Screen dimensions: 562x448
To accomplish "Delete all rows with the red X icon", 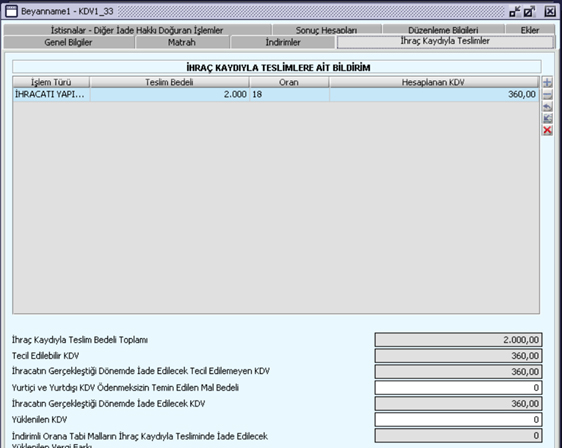I will tap(547, 130).
